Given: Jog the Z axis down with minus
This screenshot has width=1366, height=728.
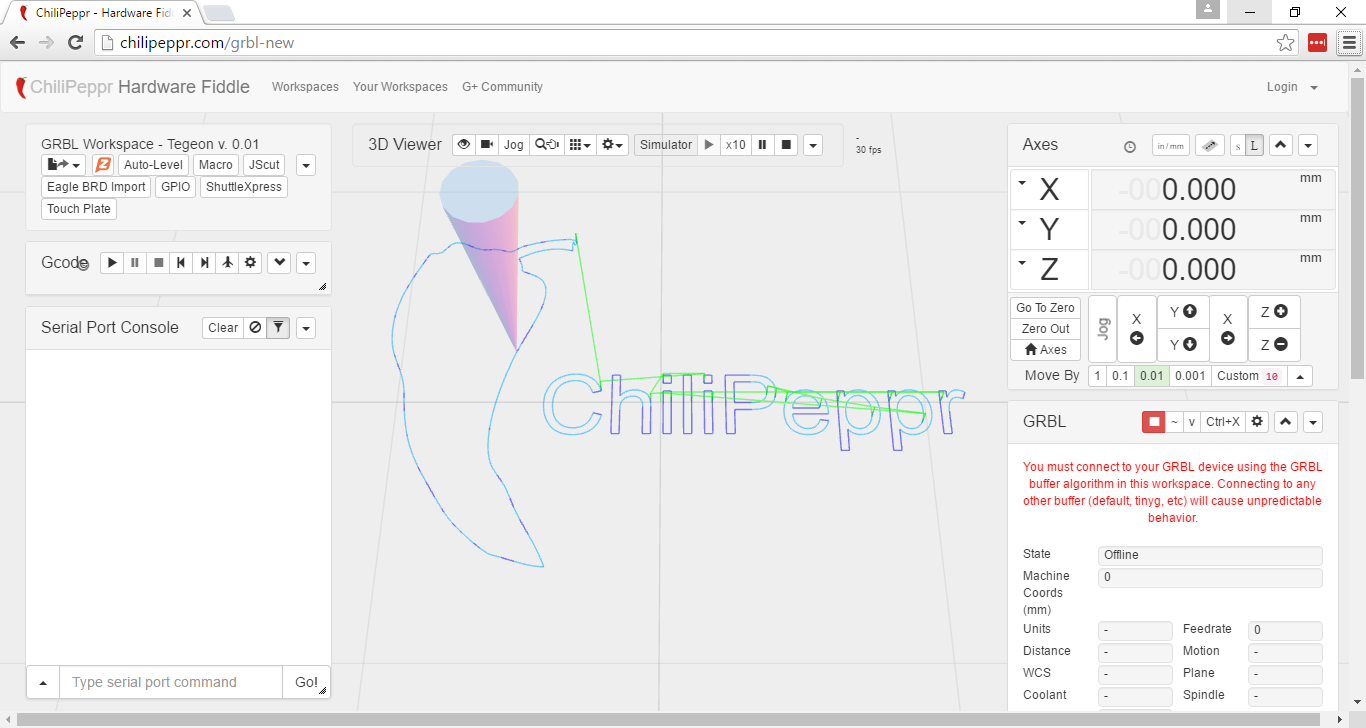Looking at the screenshot, I should click(x=1273, y=345).
